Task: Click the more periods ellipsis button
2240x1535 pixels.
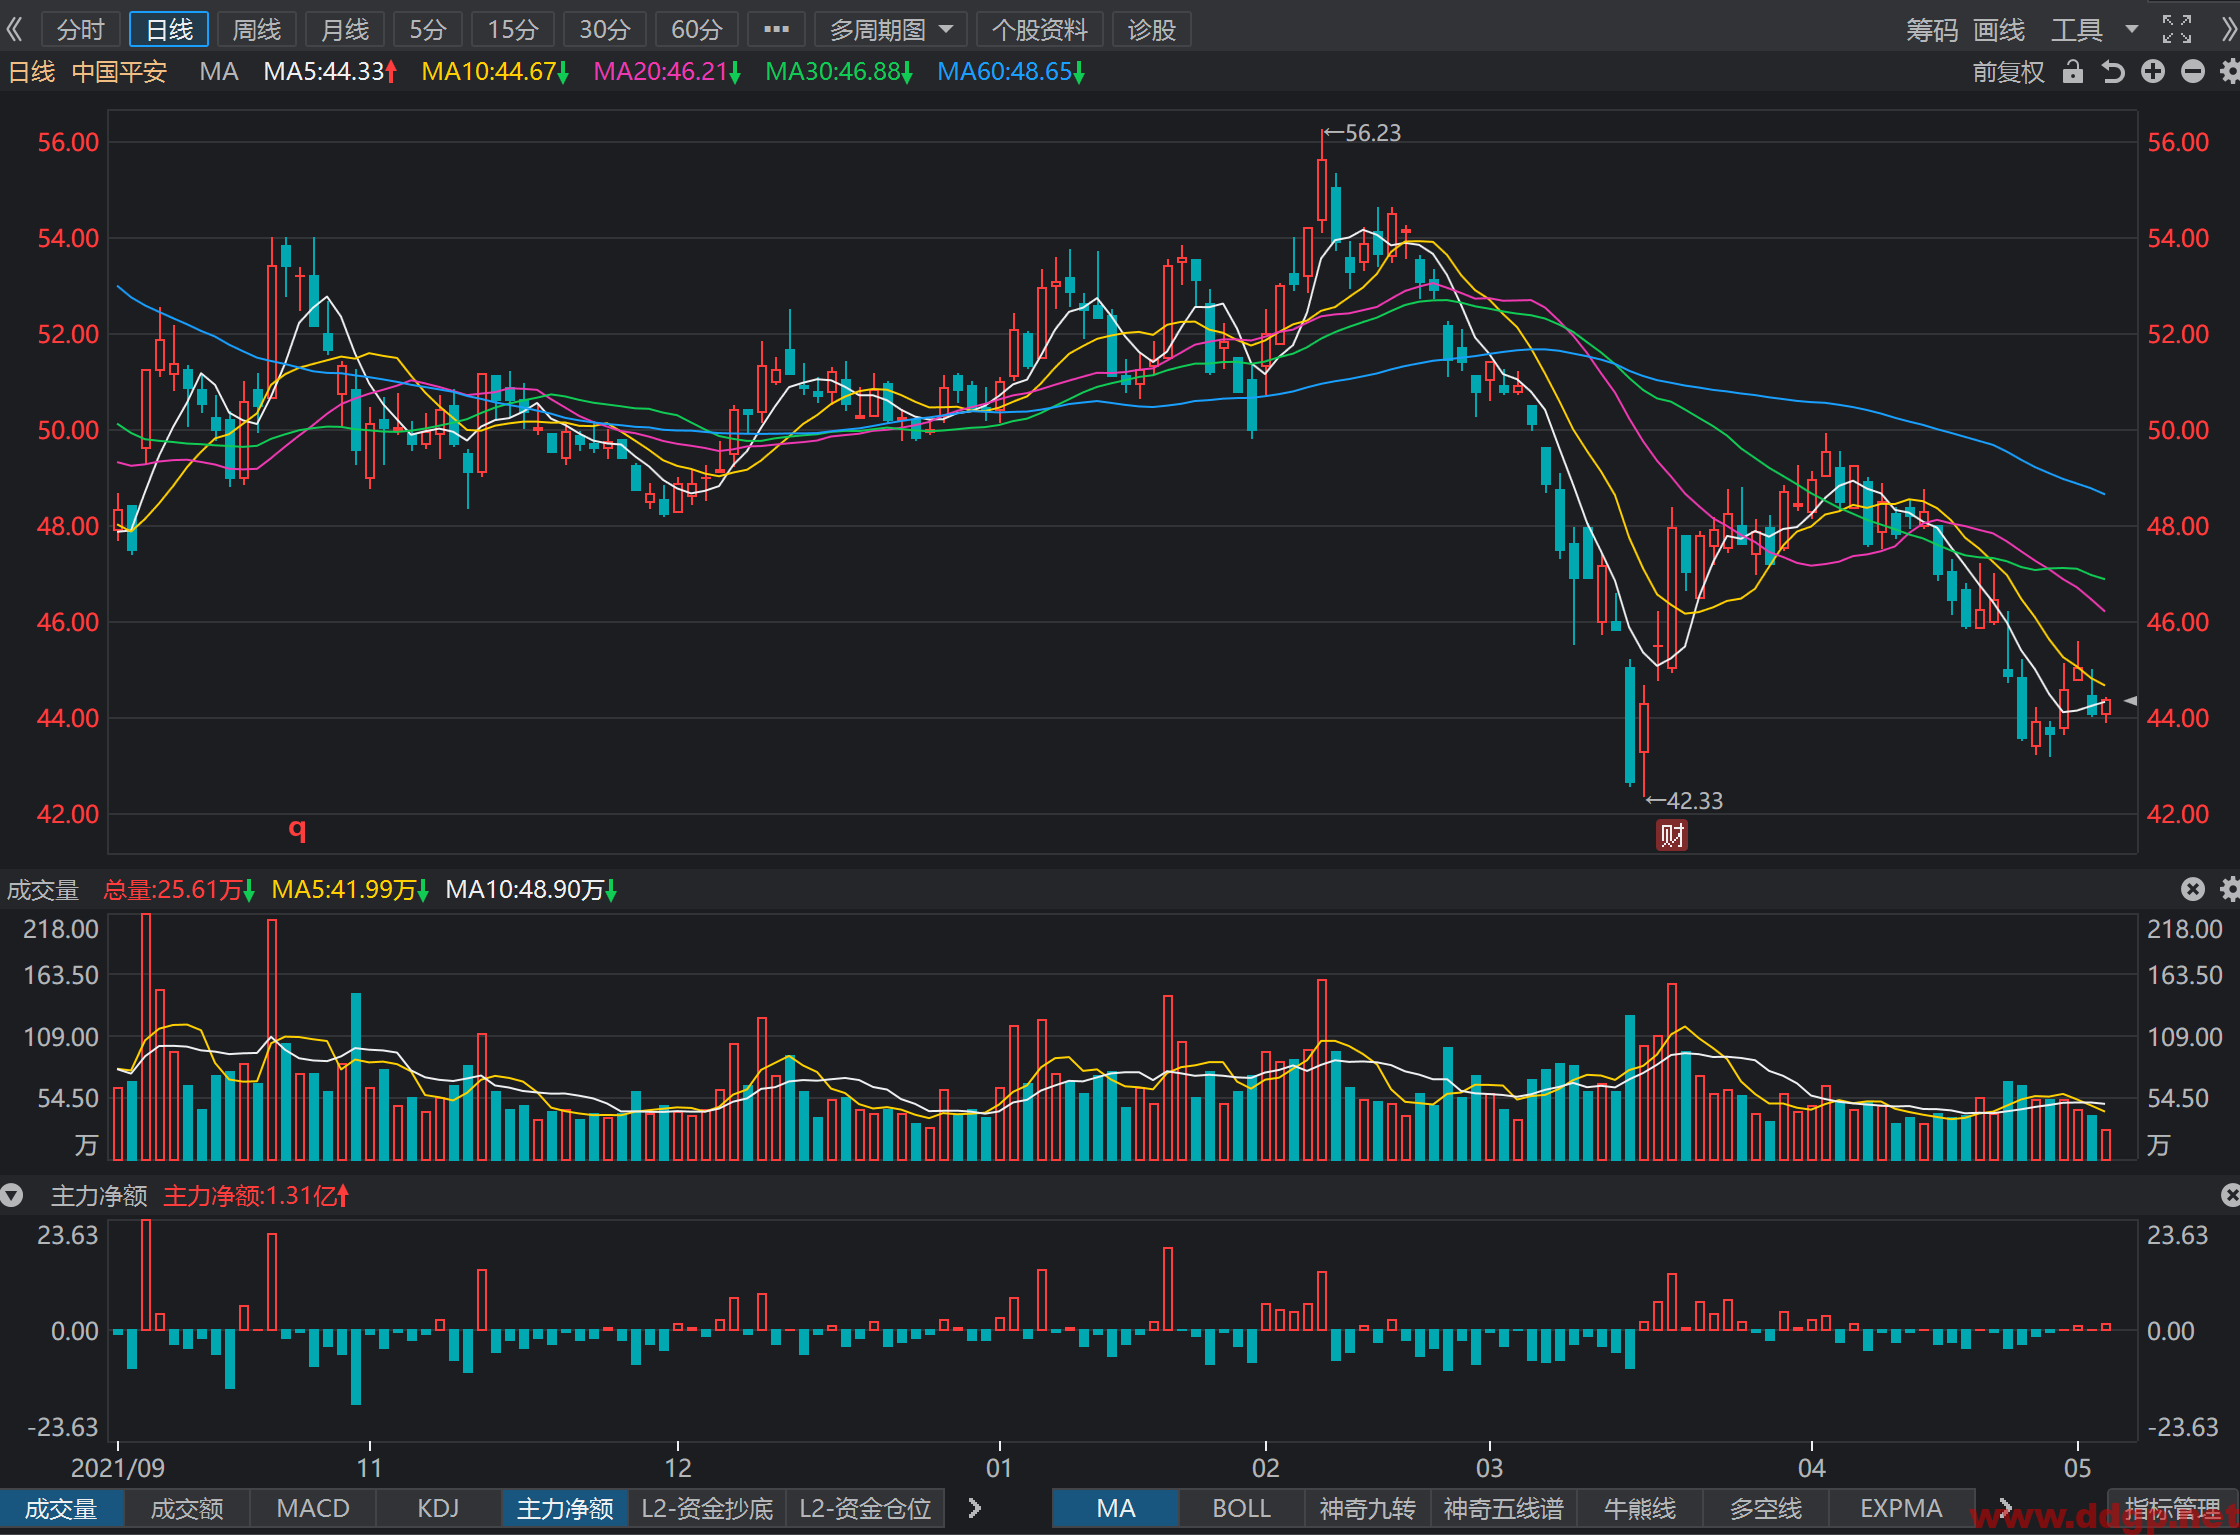Action: coord(776,29)
